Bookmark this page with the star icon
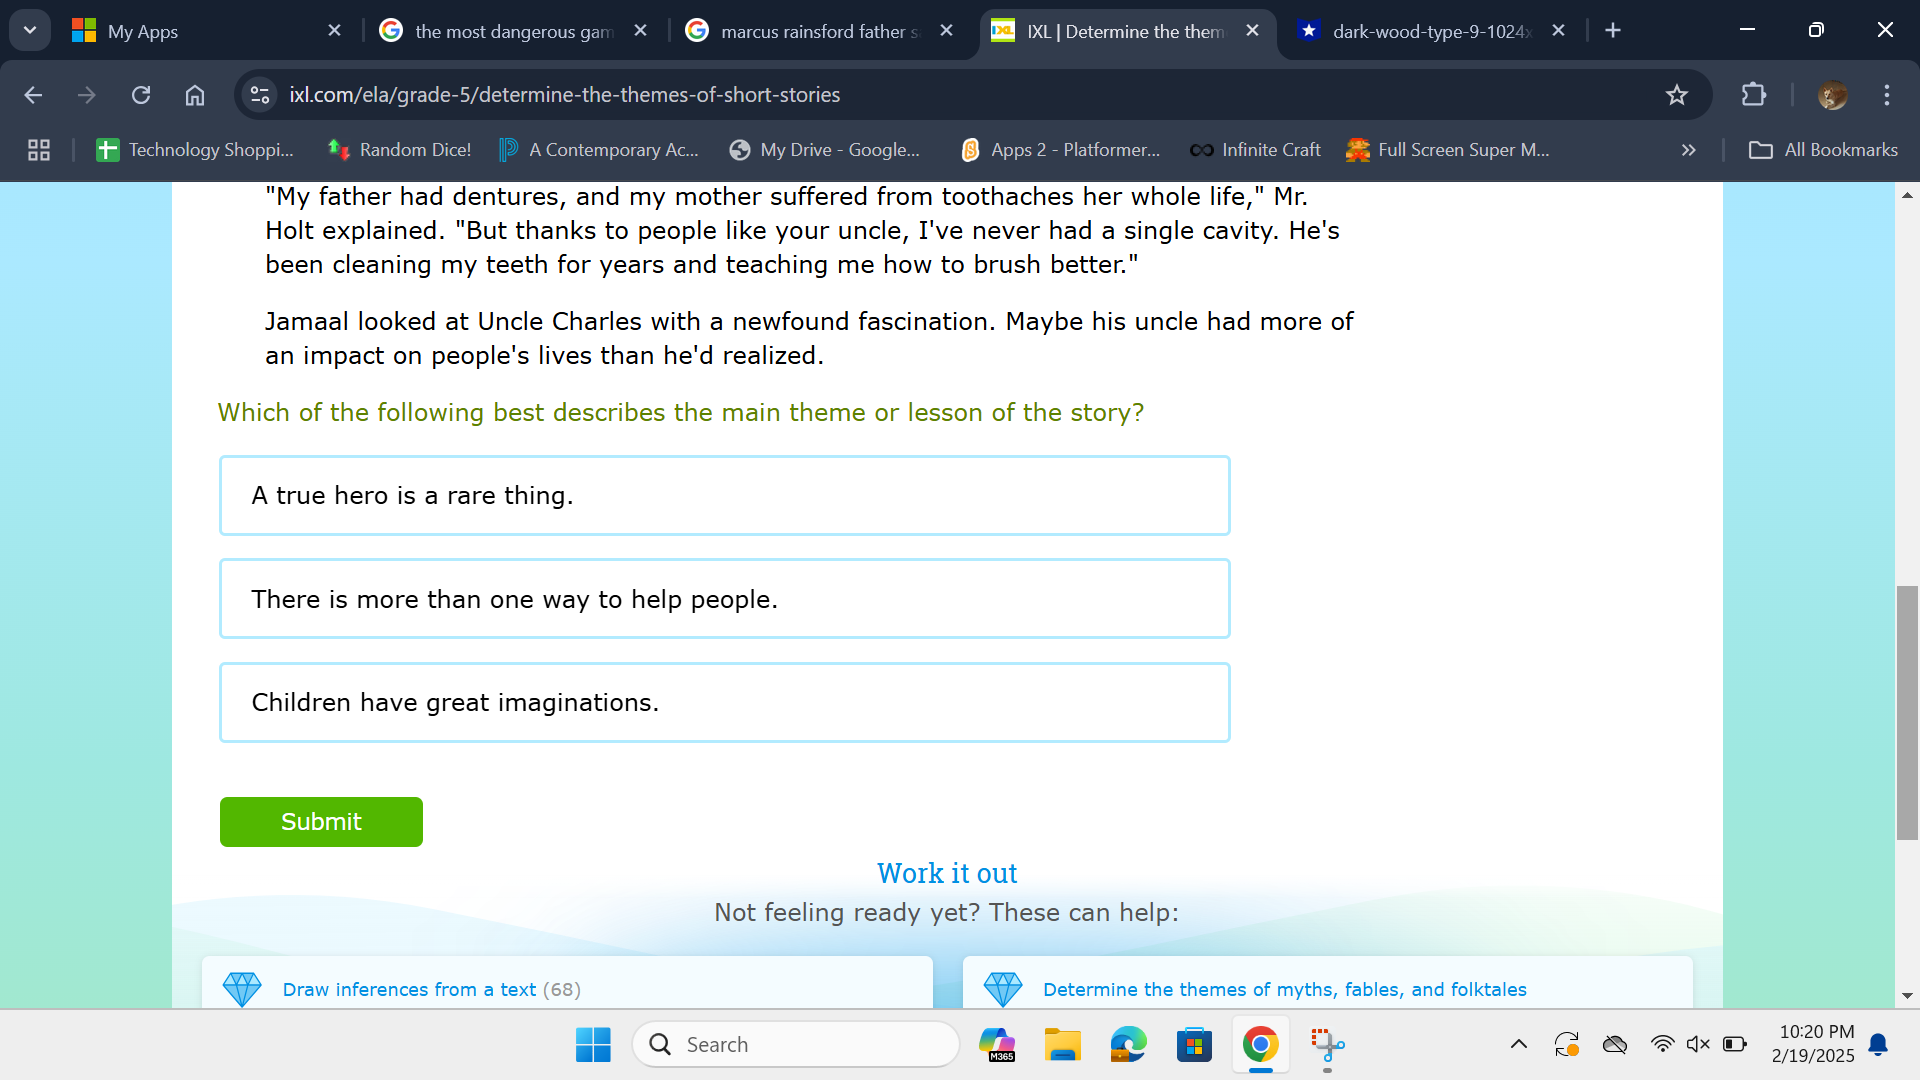The image size is (1920, 1080). tap(1676, 95)
